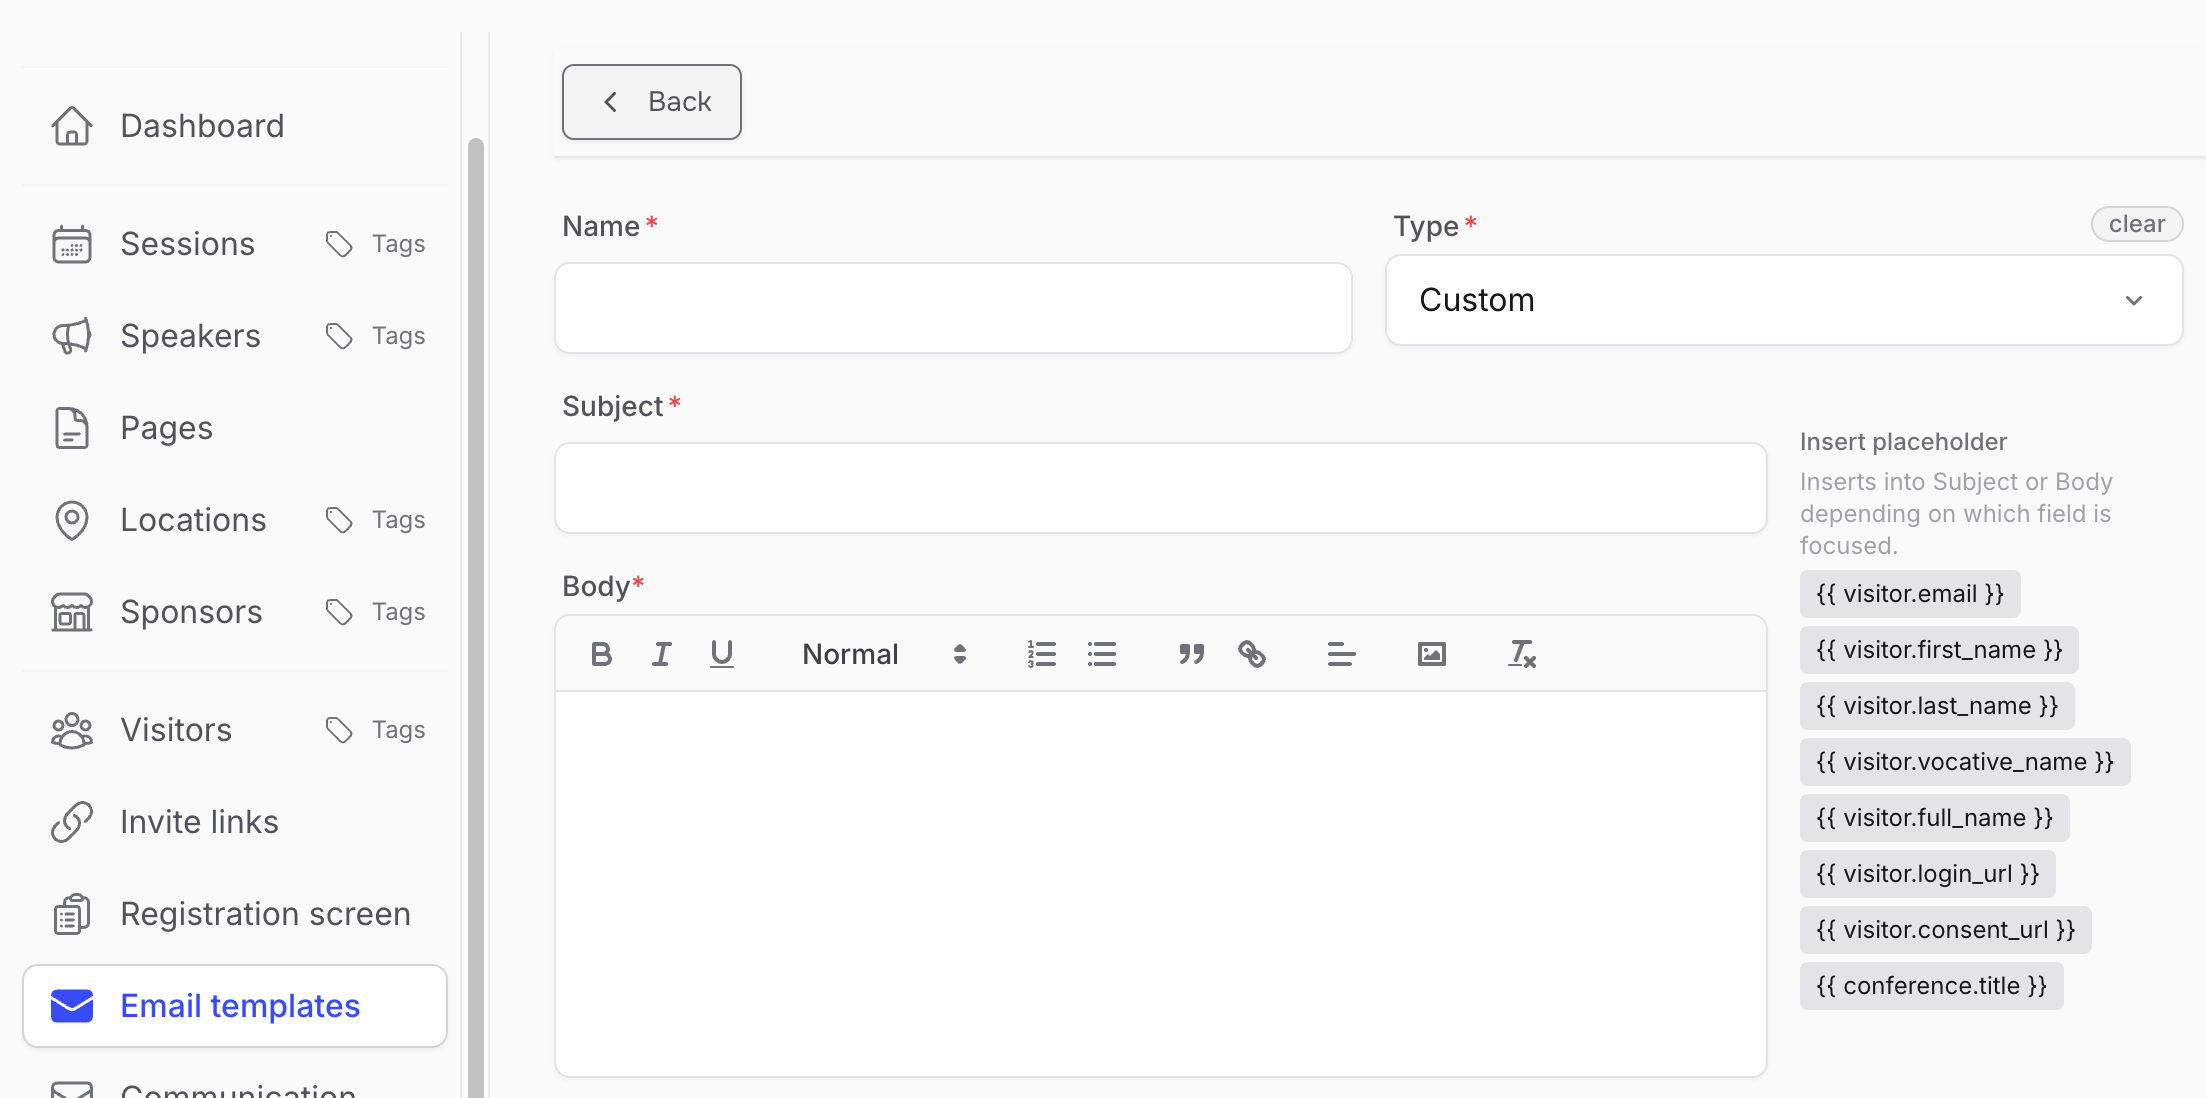Image resolution: width=2206 pixels, height=1098 pixels.
Task: Click the clear button above Type
Action: [2136, 224]
